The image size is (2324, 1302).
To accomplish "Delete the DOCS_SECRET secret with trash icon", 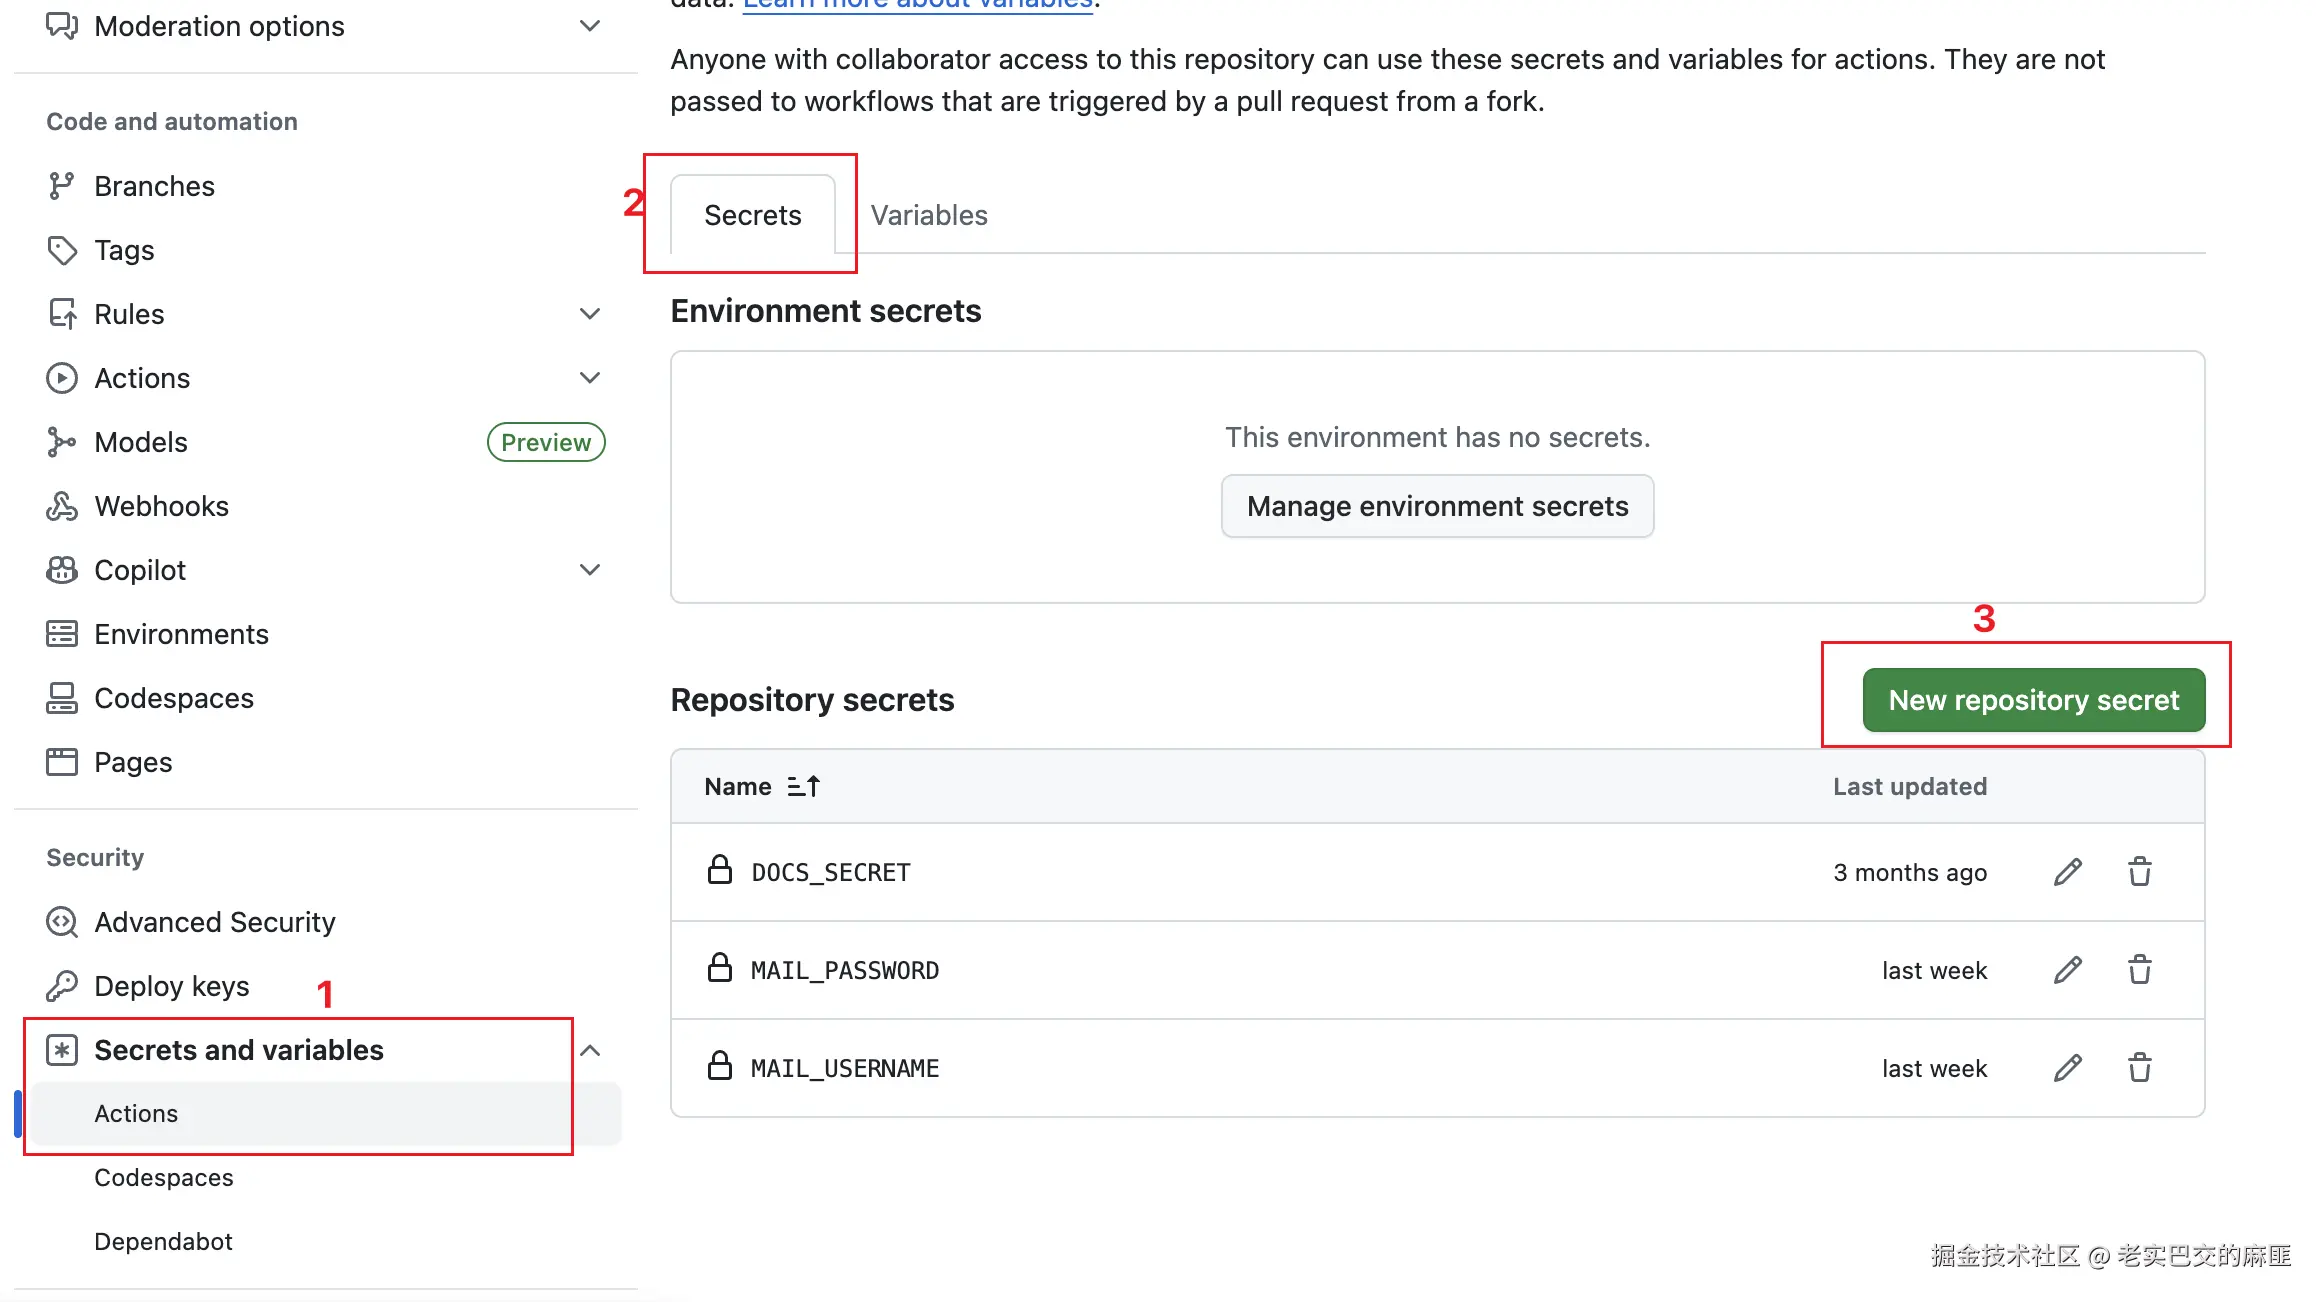I will (x=2139, y=872).
